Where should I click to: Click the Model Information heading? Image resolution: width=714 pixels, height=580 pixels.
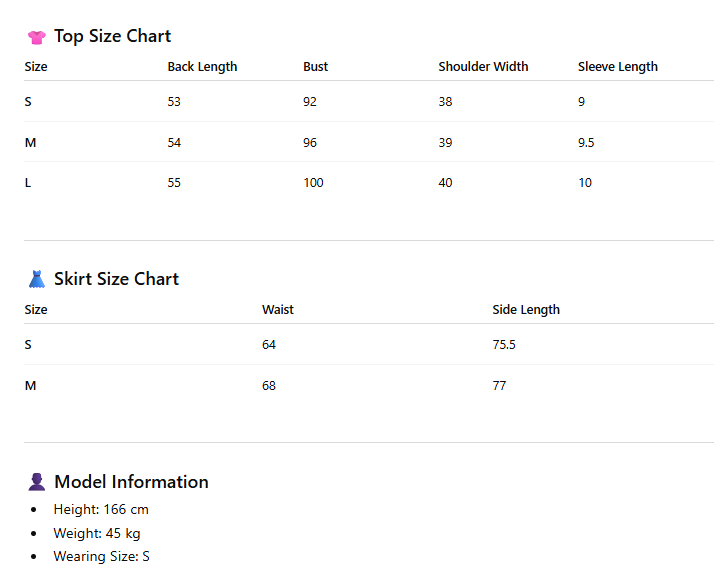131,482
